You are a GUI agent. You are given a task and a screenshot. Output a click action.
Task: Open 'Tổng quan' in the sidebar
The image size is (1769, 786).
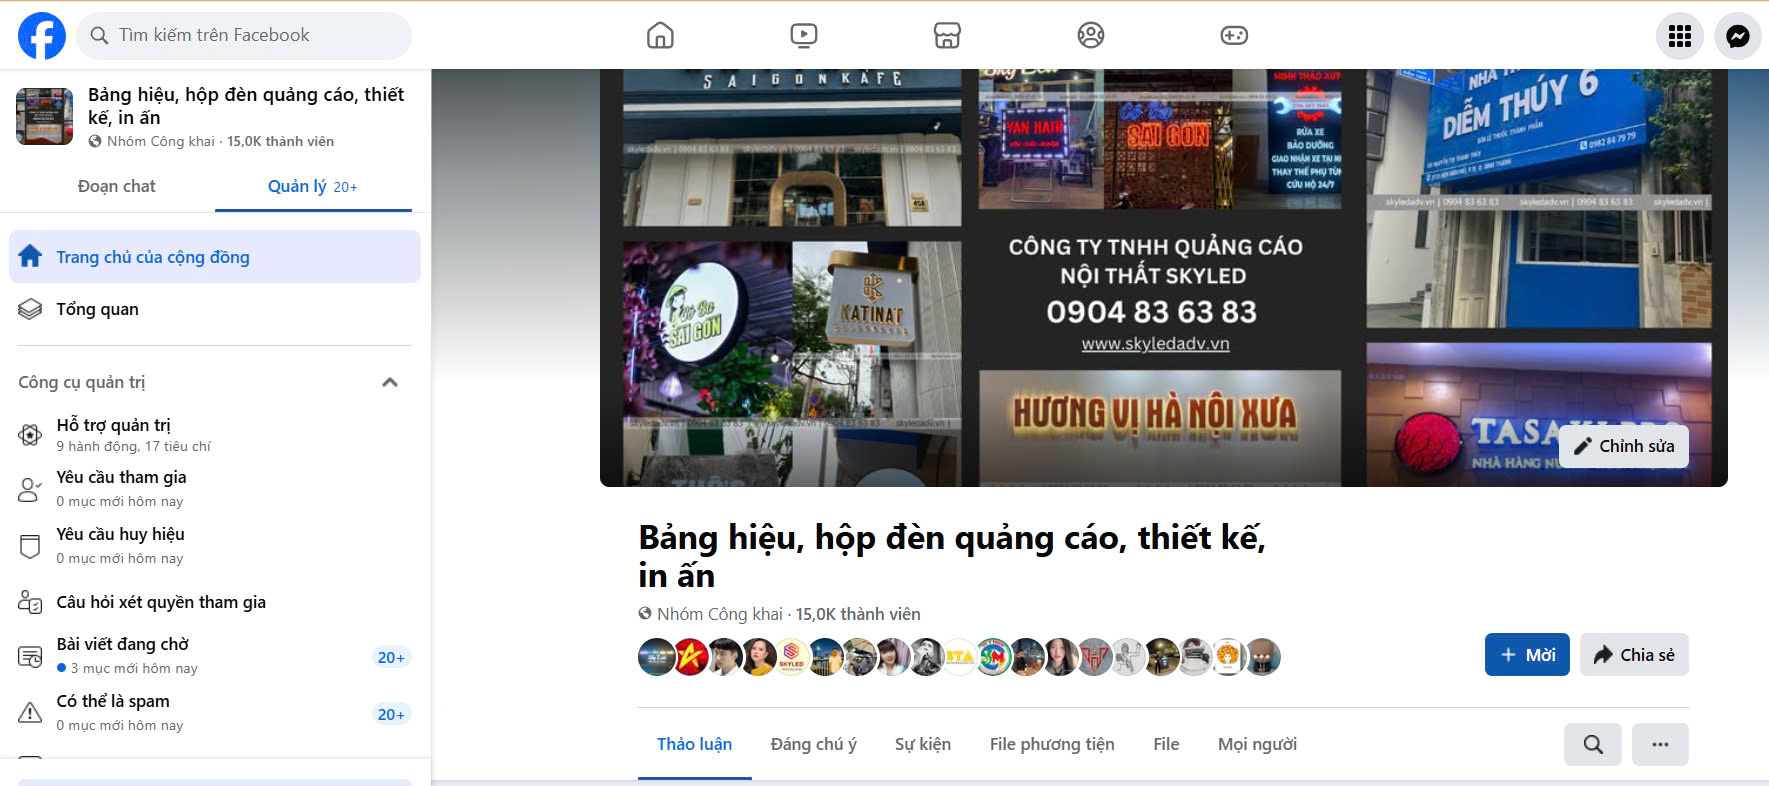[x=215, y=309]
